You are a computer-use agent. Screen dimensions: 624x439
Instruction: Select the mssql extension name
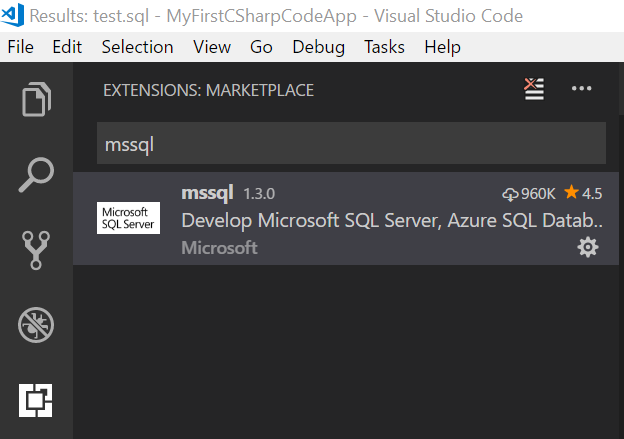pos(207,193)
